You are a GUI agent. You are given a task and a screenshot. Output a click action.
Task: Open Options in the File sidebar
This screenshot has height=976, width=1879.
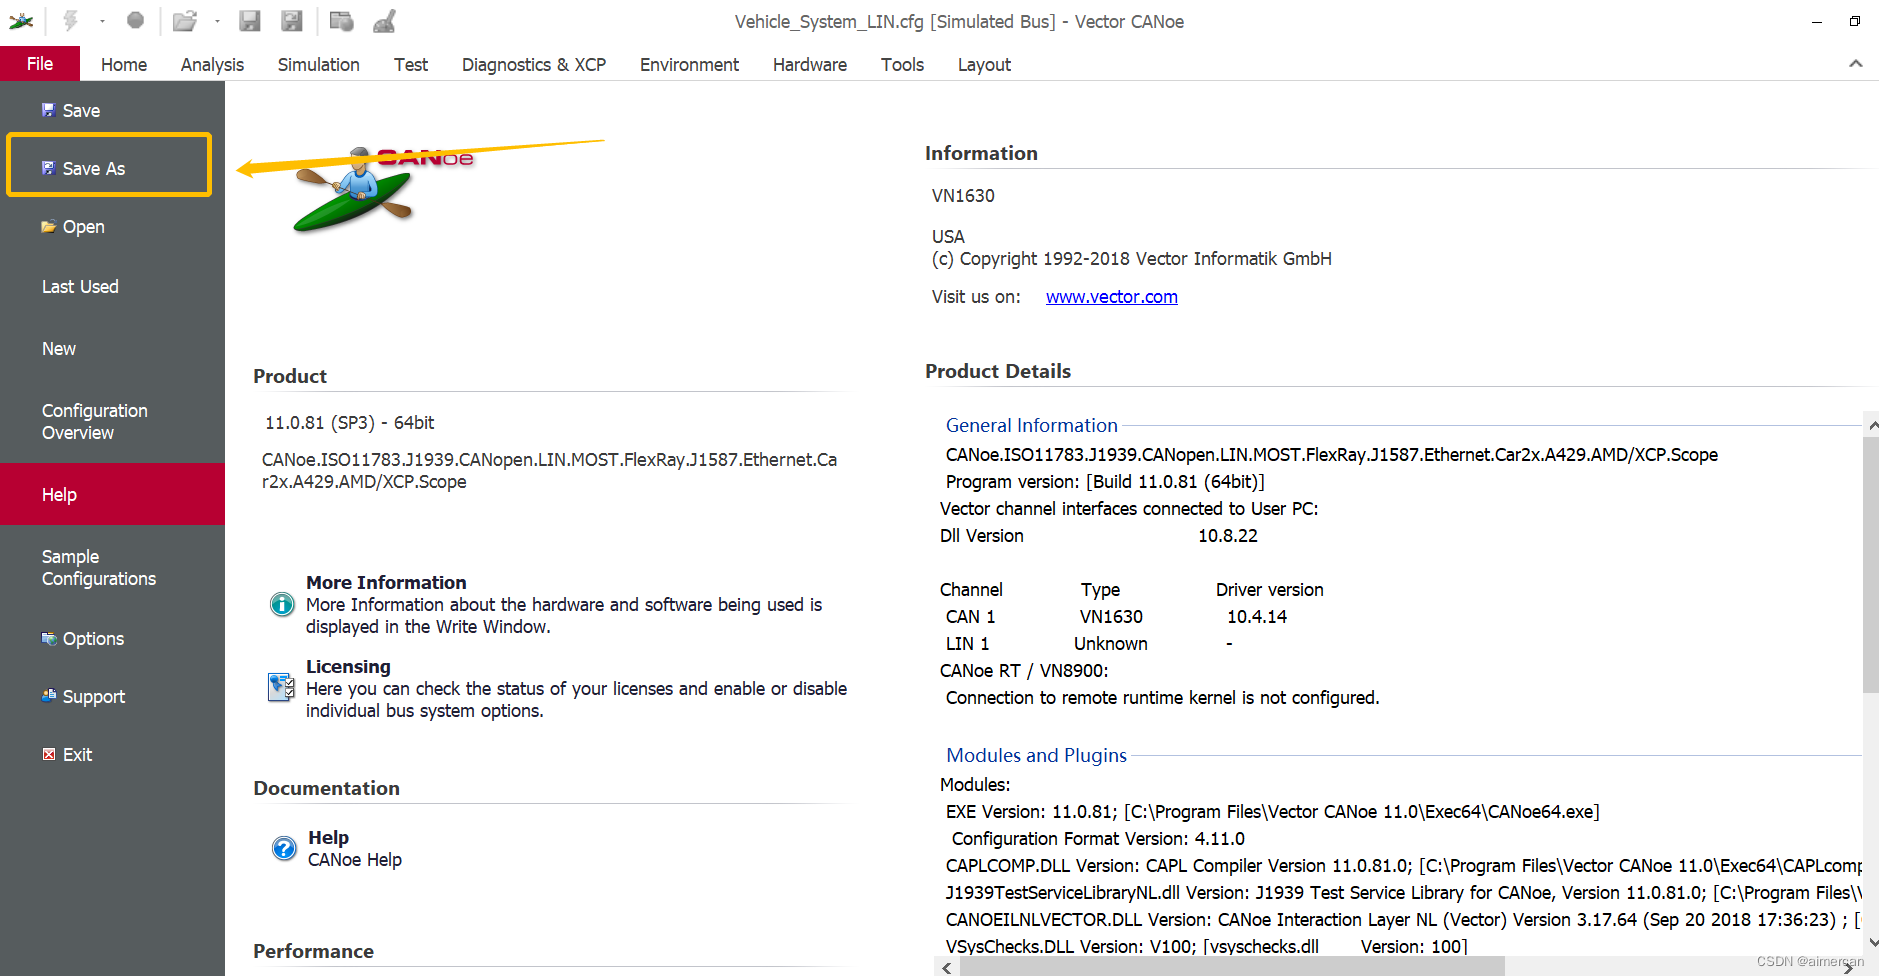[112, 639]
